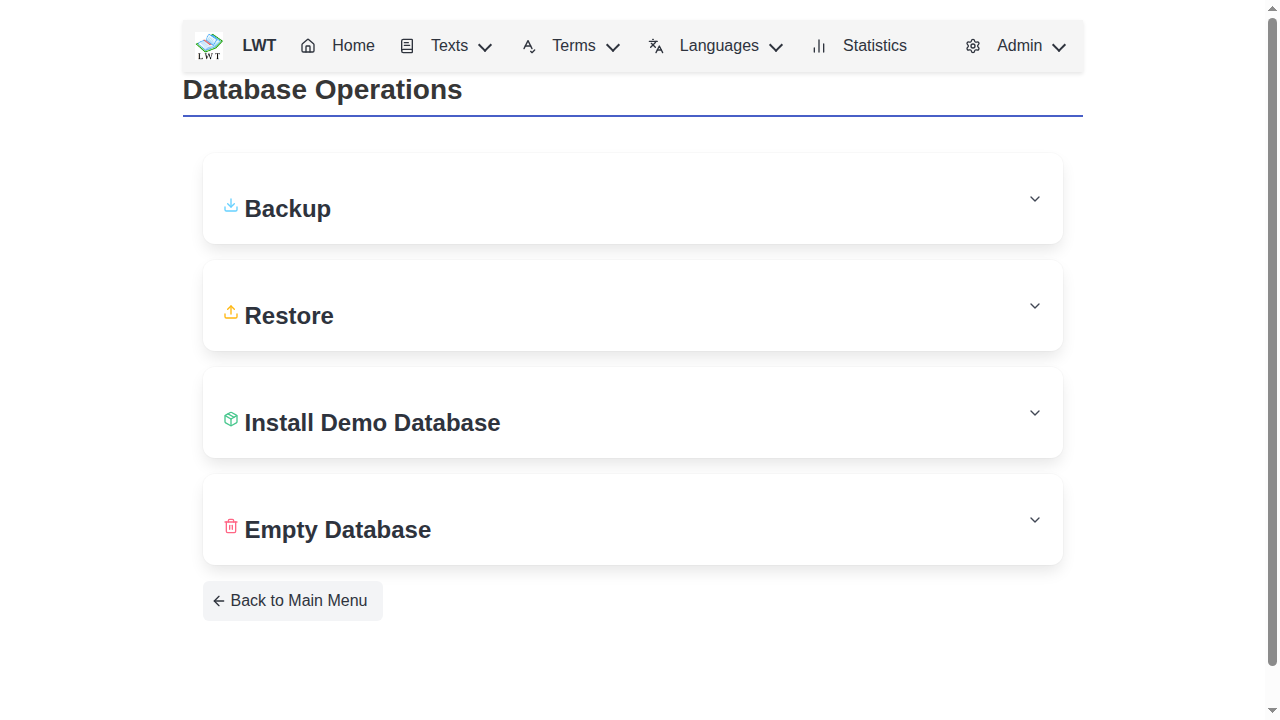This screenshot has width=1280, height=720.
Task: Click the yellow upload icon next to Restore
Action: [230, 313]
